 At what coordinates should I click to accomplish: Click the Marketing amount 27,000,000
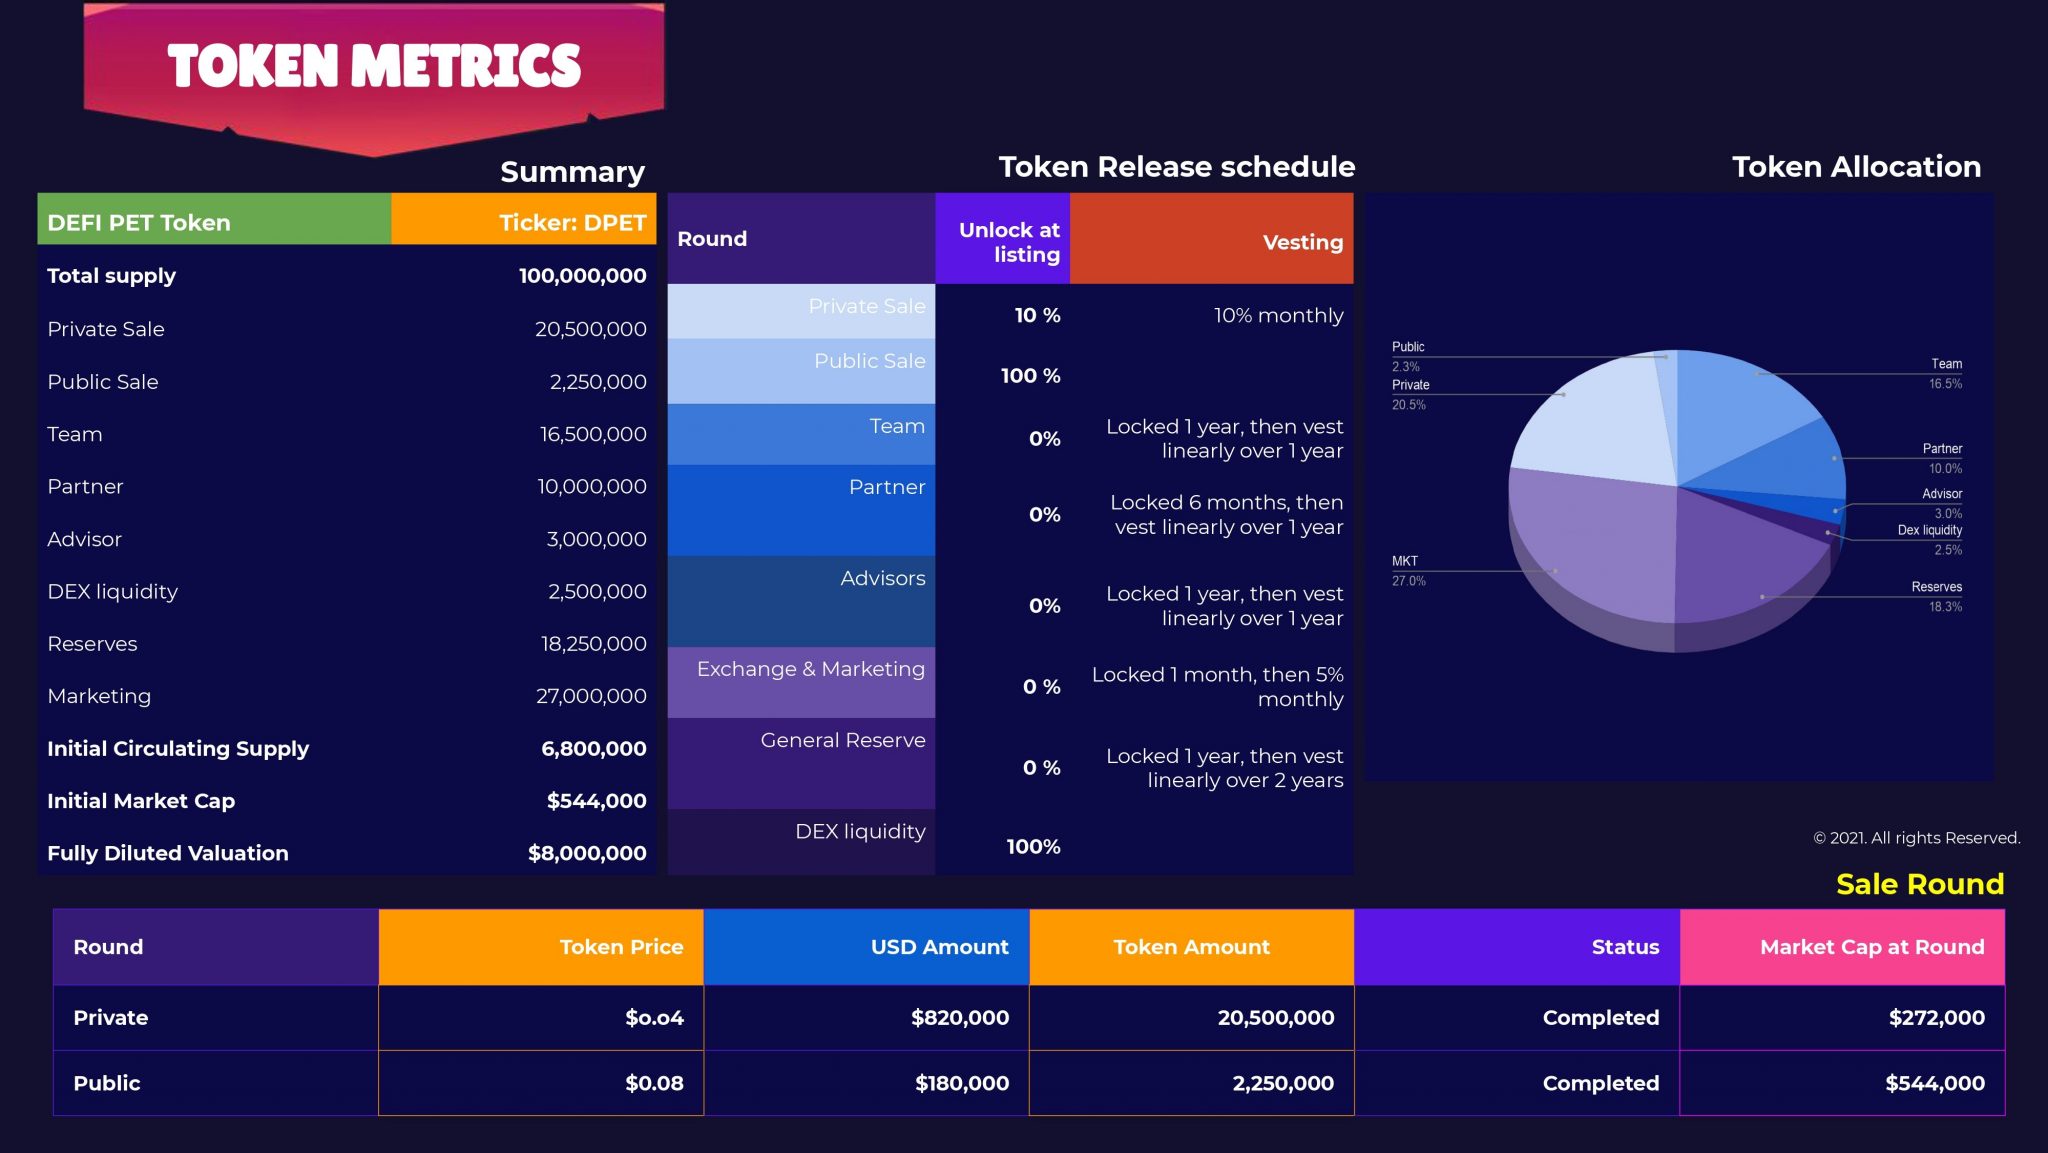point(591,696)
